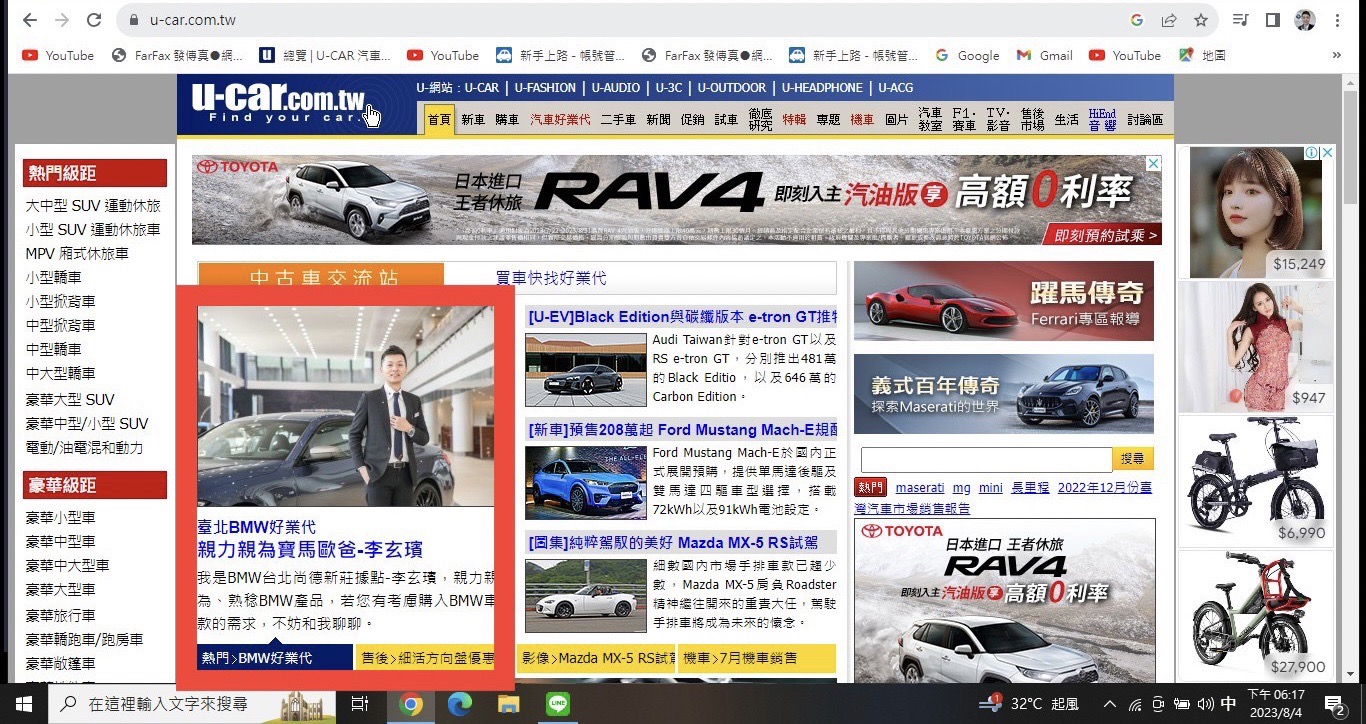Select the 試車 navigation tab

[x=726, y=119]
